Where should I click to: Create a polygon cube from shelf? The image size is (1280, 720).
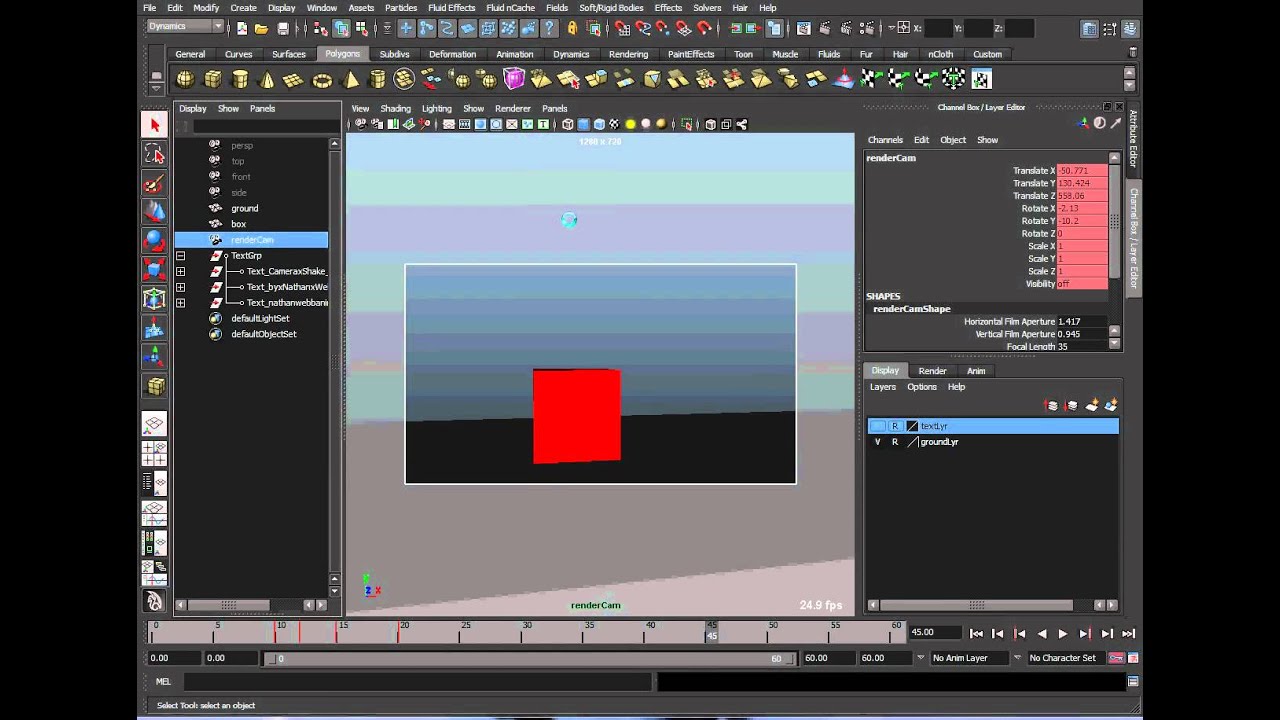pyautogui.click(x=213, y=79)
